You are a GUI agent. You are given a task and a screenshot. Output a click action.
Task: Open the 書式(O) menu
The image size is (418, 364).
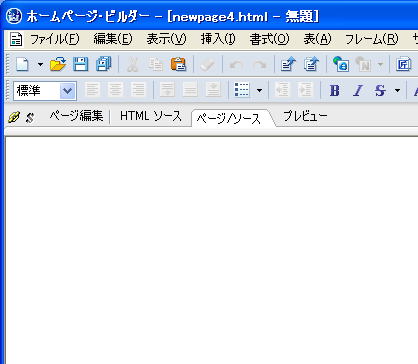click(269, 39)
